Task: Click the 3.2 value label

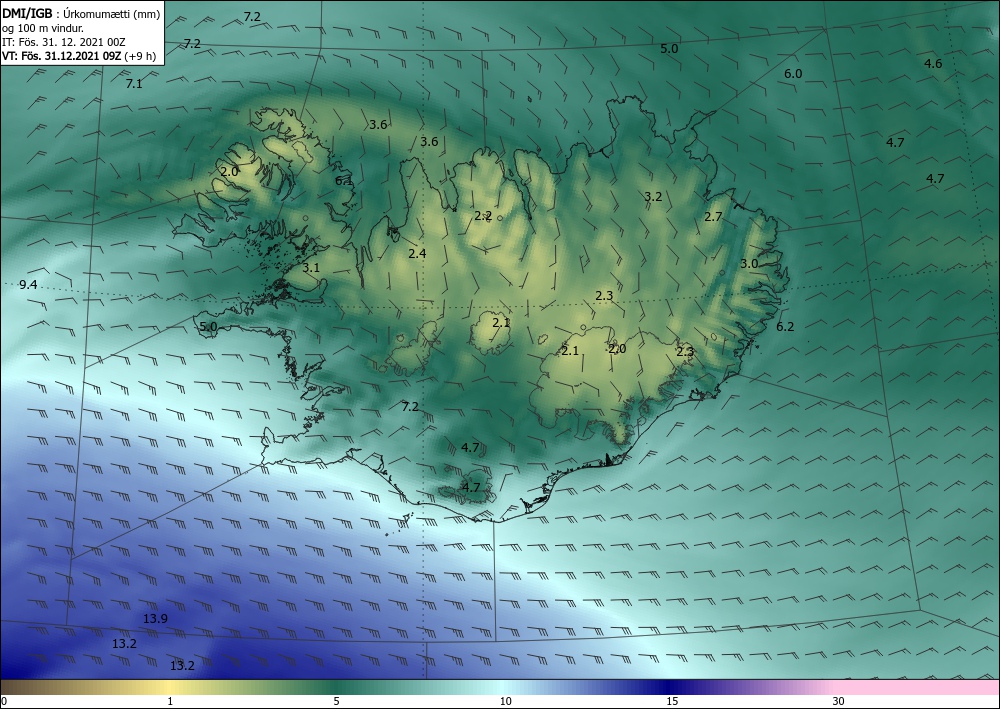Action: (653, 197)
